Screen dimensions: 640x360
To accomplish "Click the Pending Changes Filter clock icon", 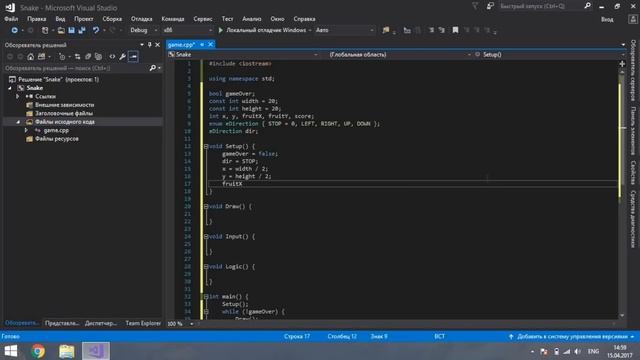I will [62, 57].
